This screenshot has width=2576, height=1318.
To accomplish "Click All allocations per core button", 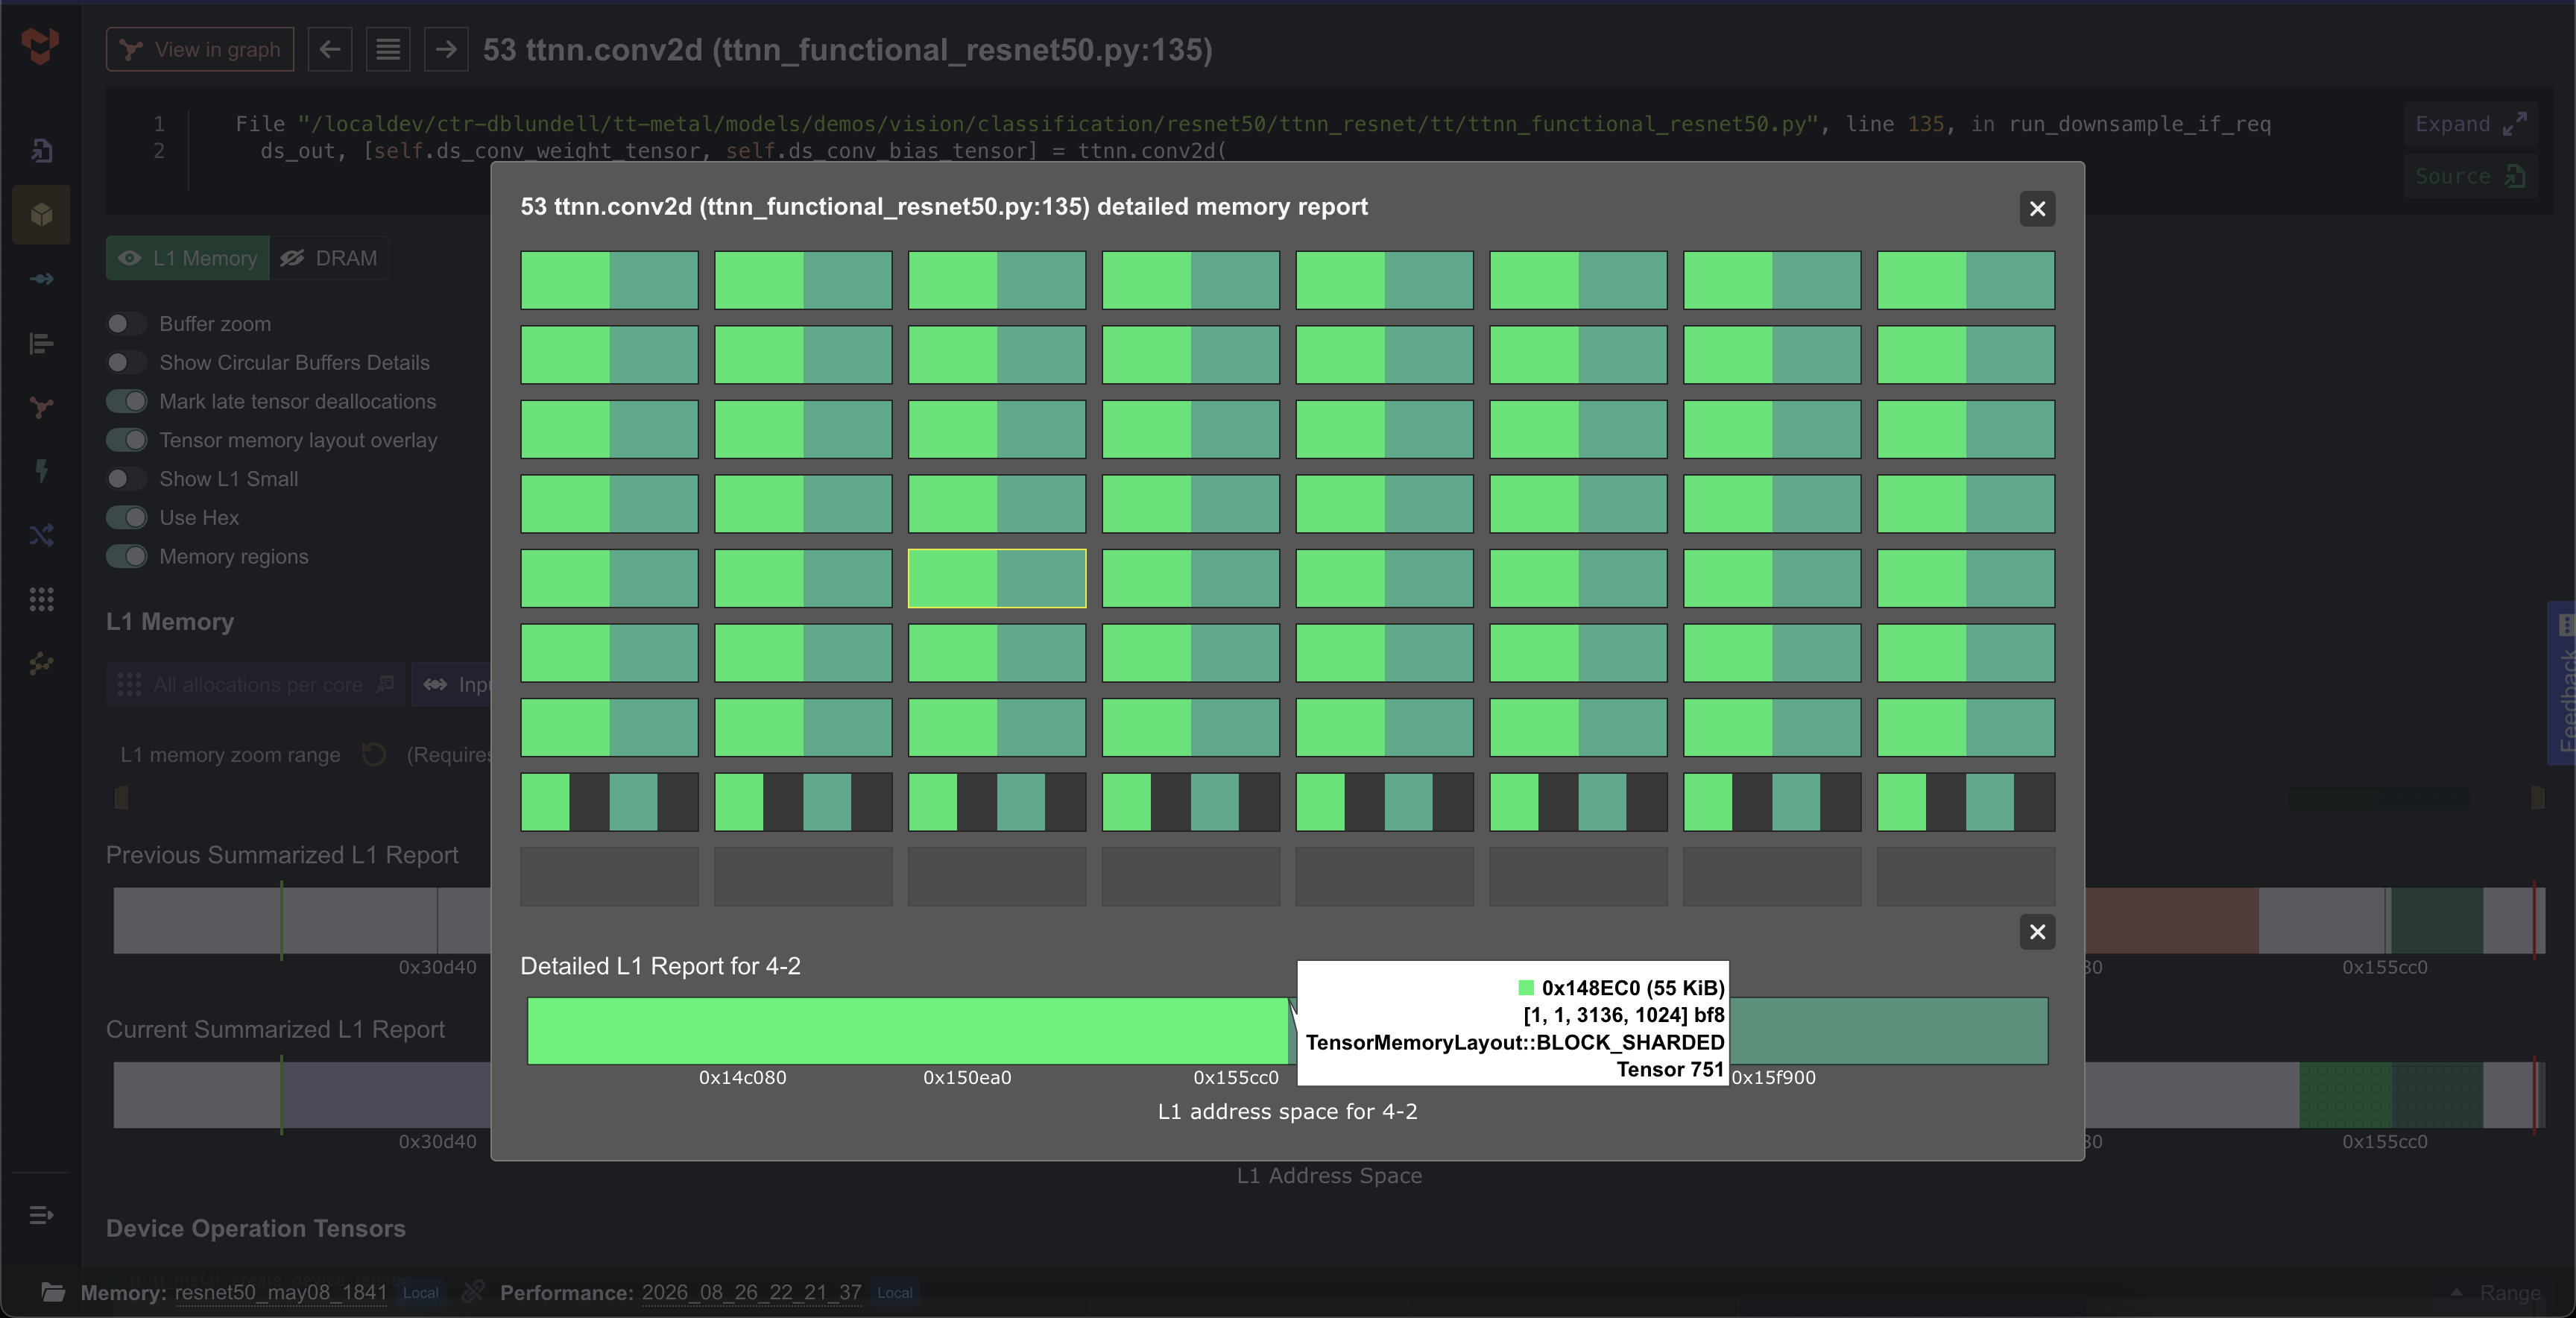I will (x=256, y=684).
